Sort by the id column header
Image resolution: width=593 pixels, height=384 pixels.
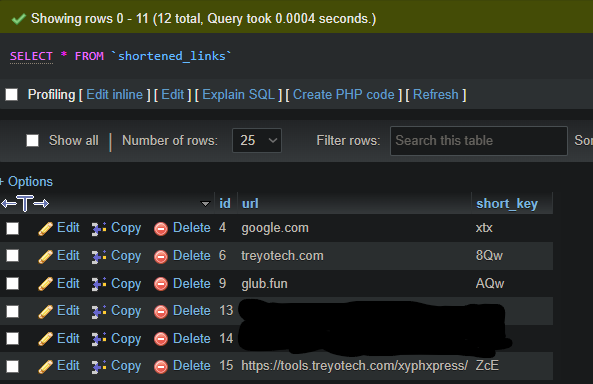225,204
